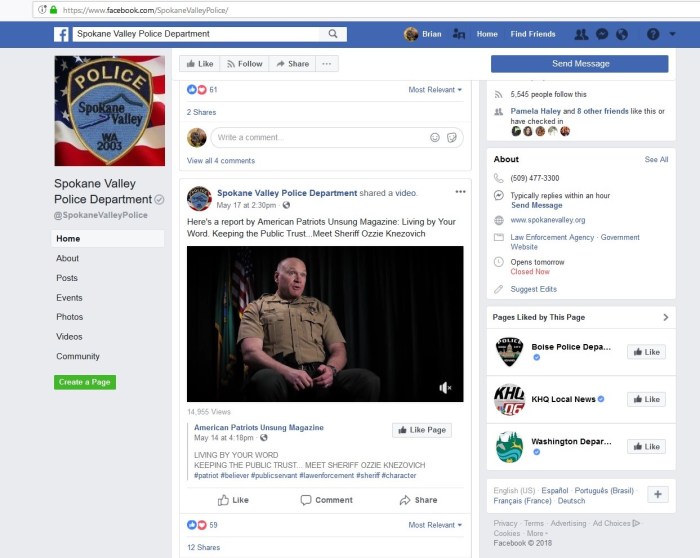Click the Like Page button
This screenshot has height=558, width=700.
coord(422,430)
